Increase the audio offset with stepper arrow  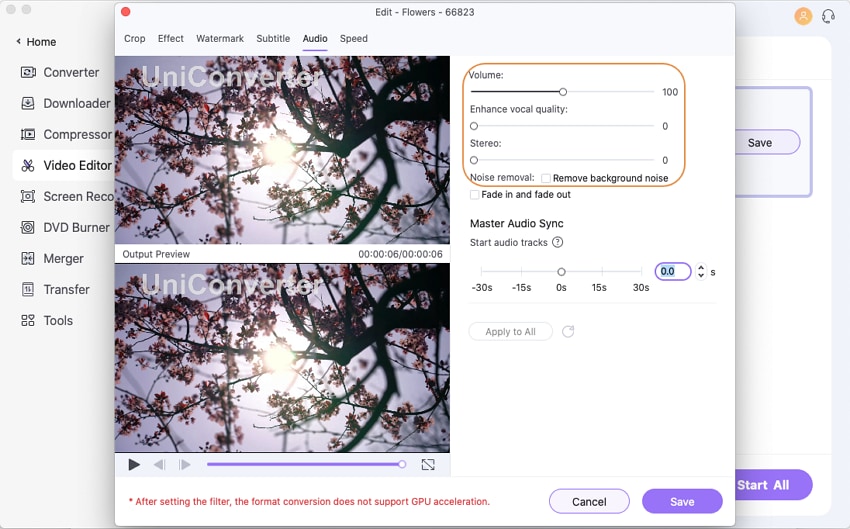[x=701, y=267]
